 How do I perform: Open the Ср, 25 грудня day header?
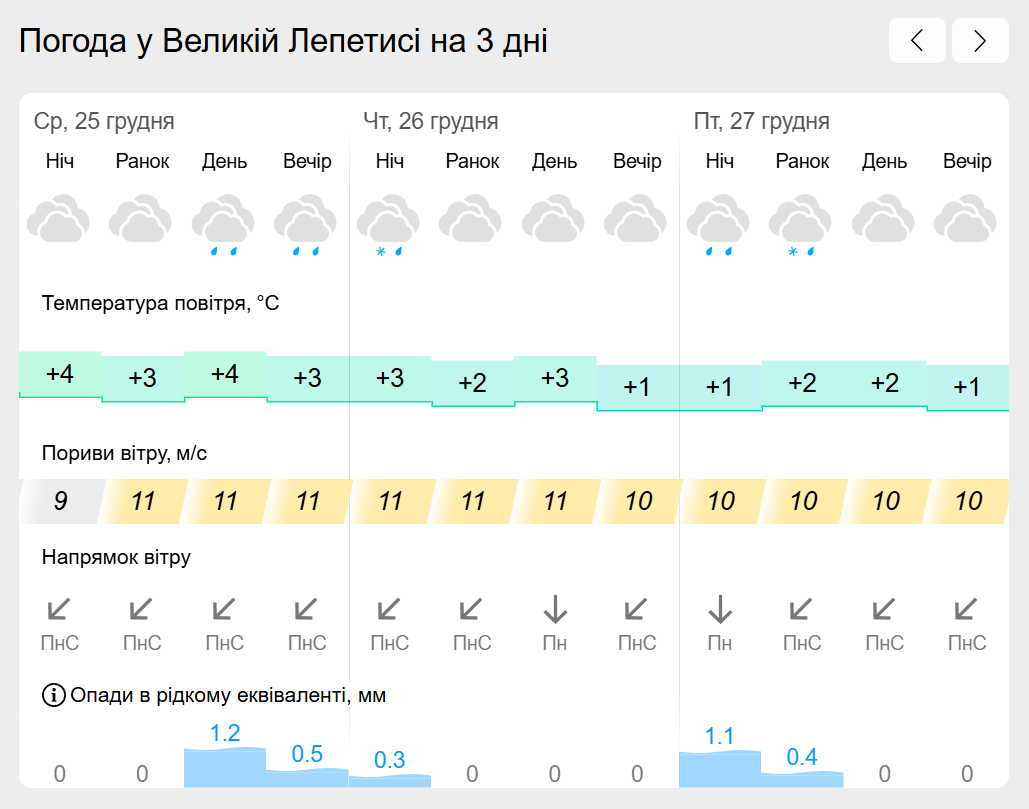click(x=104, y=121)
